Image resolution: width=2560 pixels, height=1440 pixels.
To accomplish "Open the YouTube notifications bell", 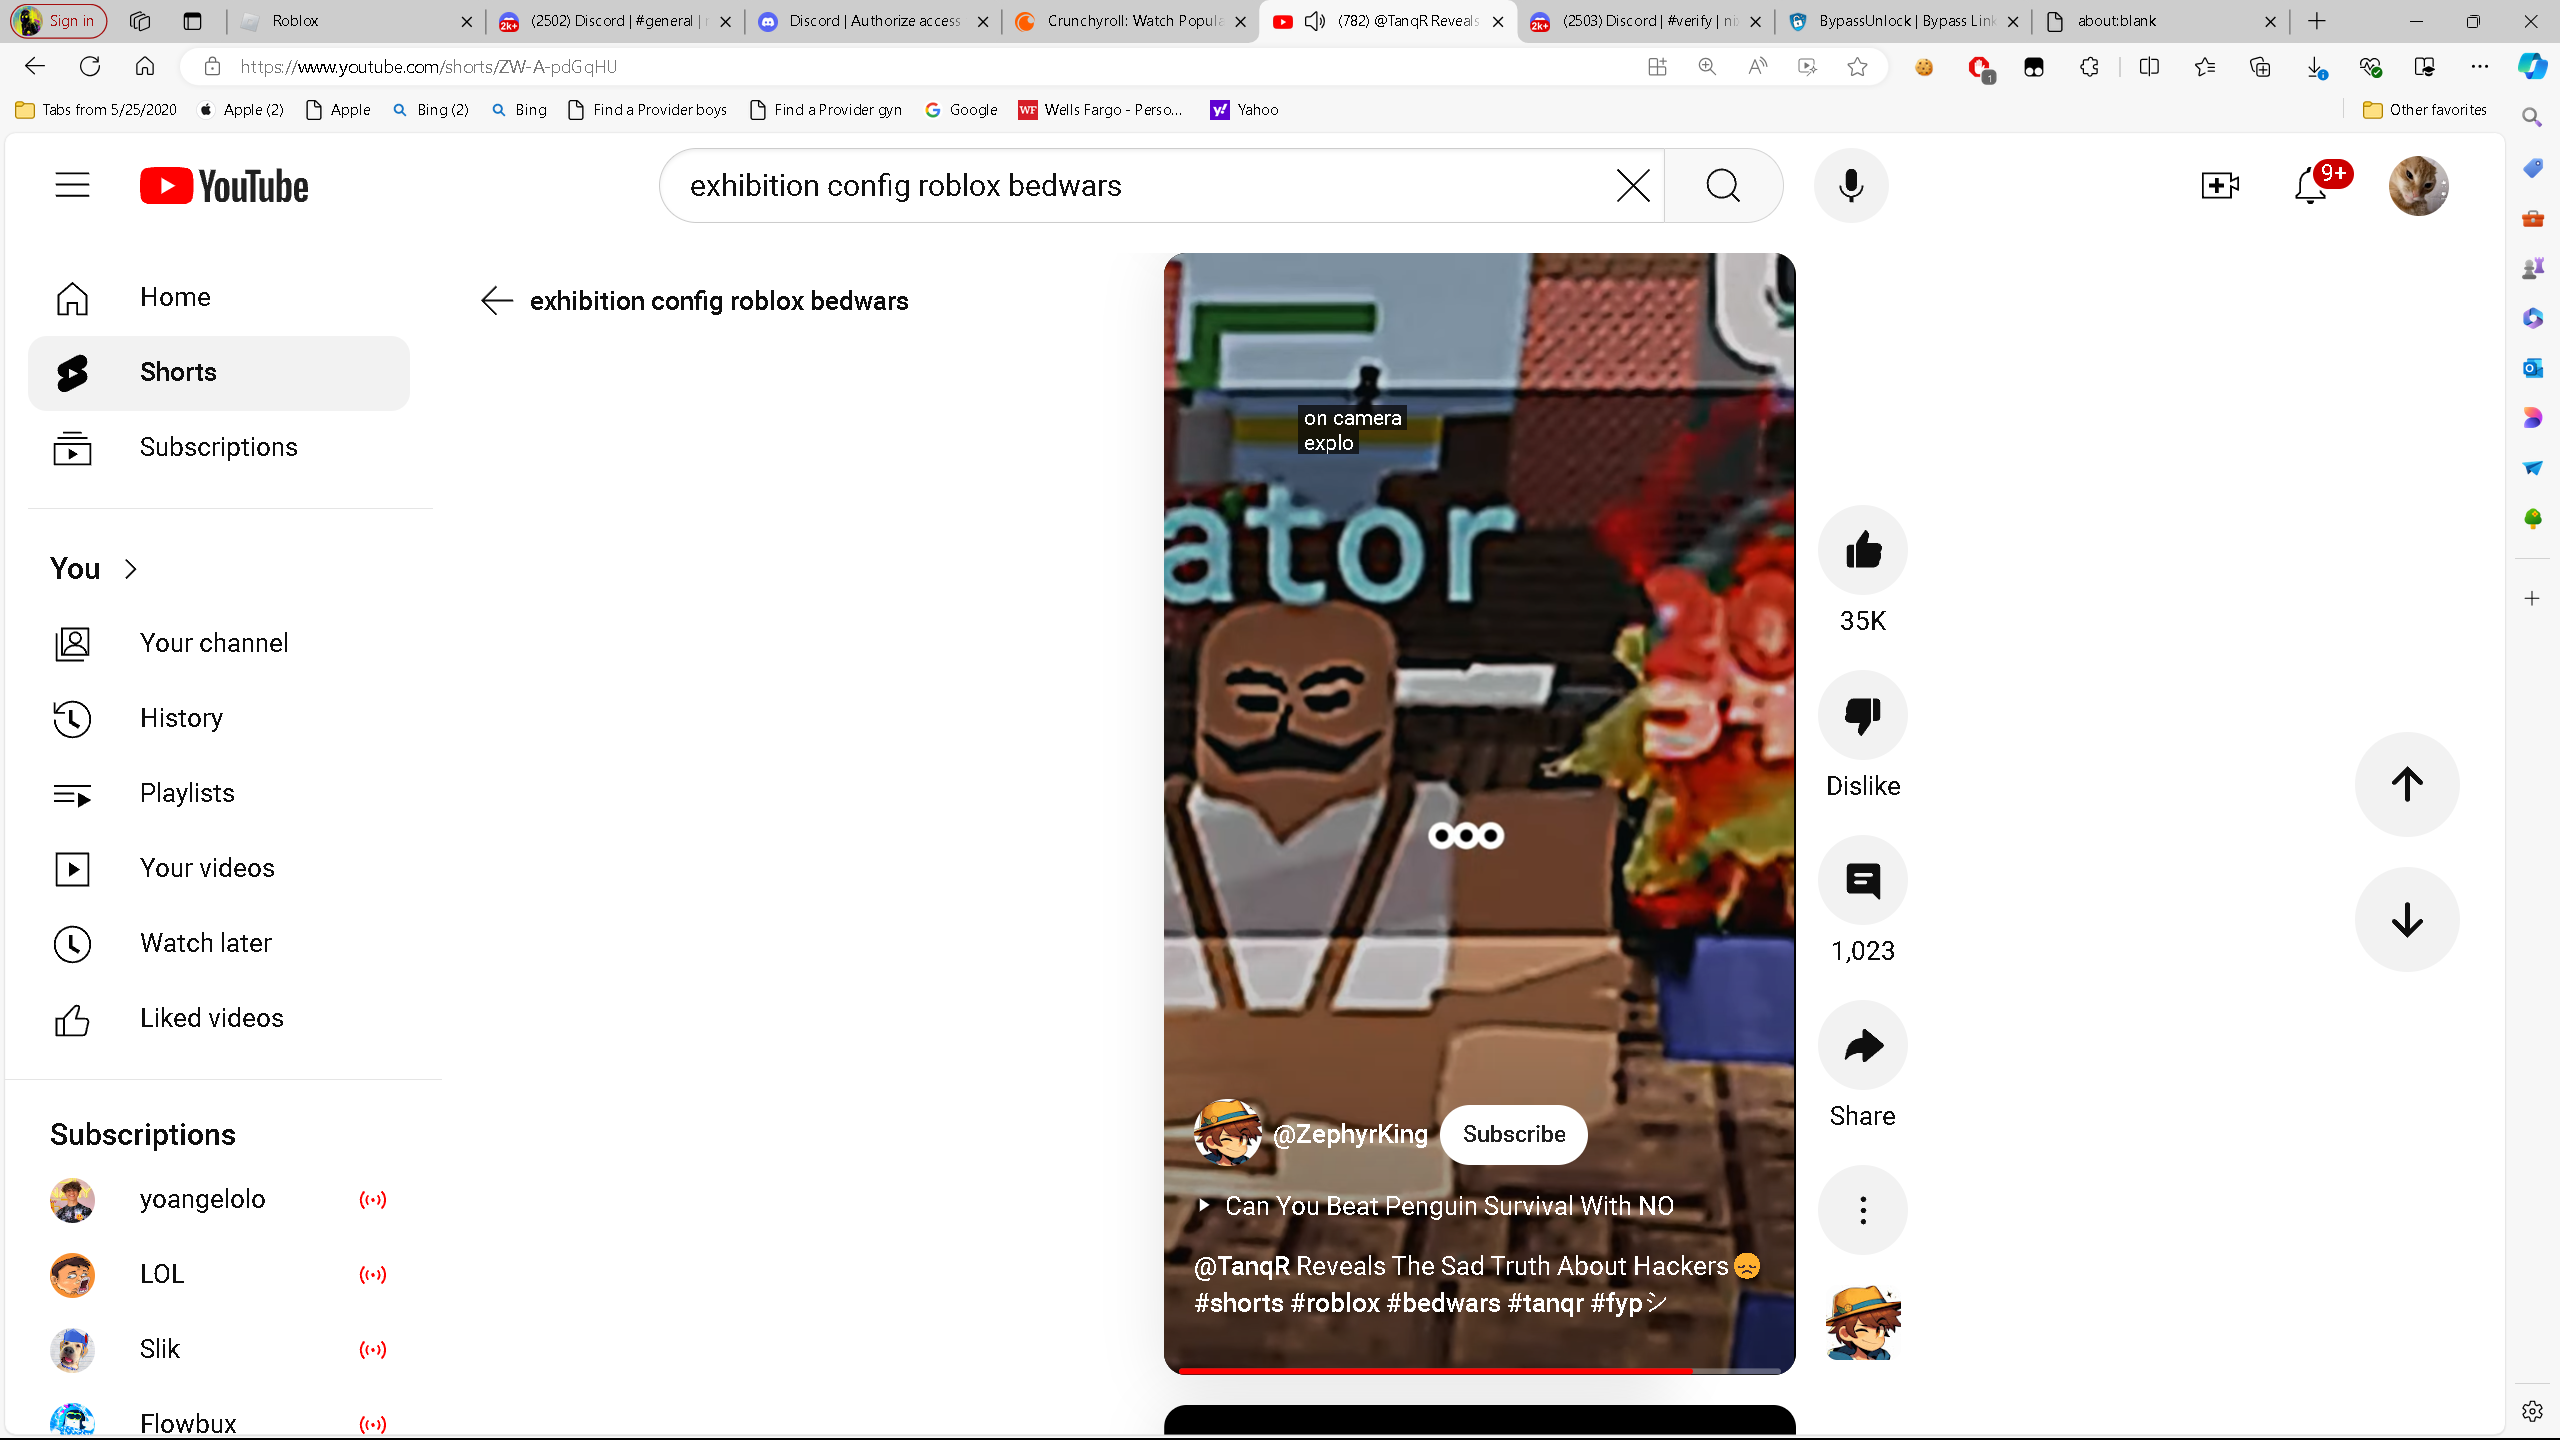I will (x=2310, y=186).
